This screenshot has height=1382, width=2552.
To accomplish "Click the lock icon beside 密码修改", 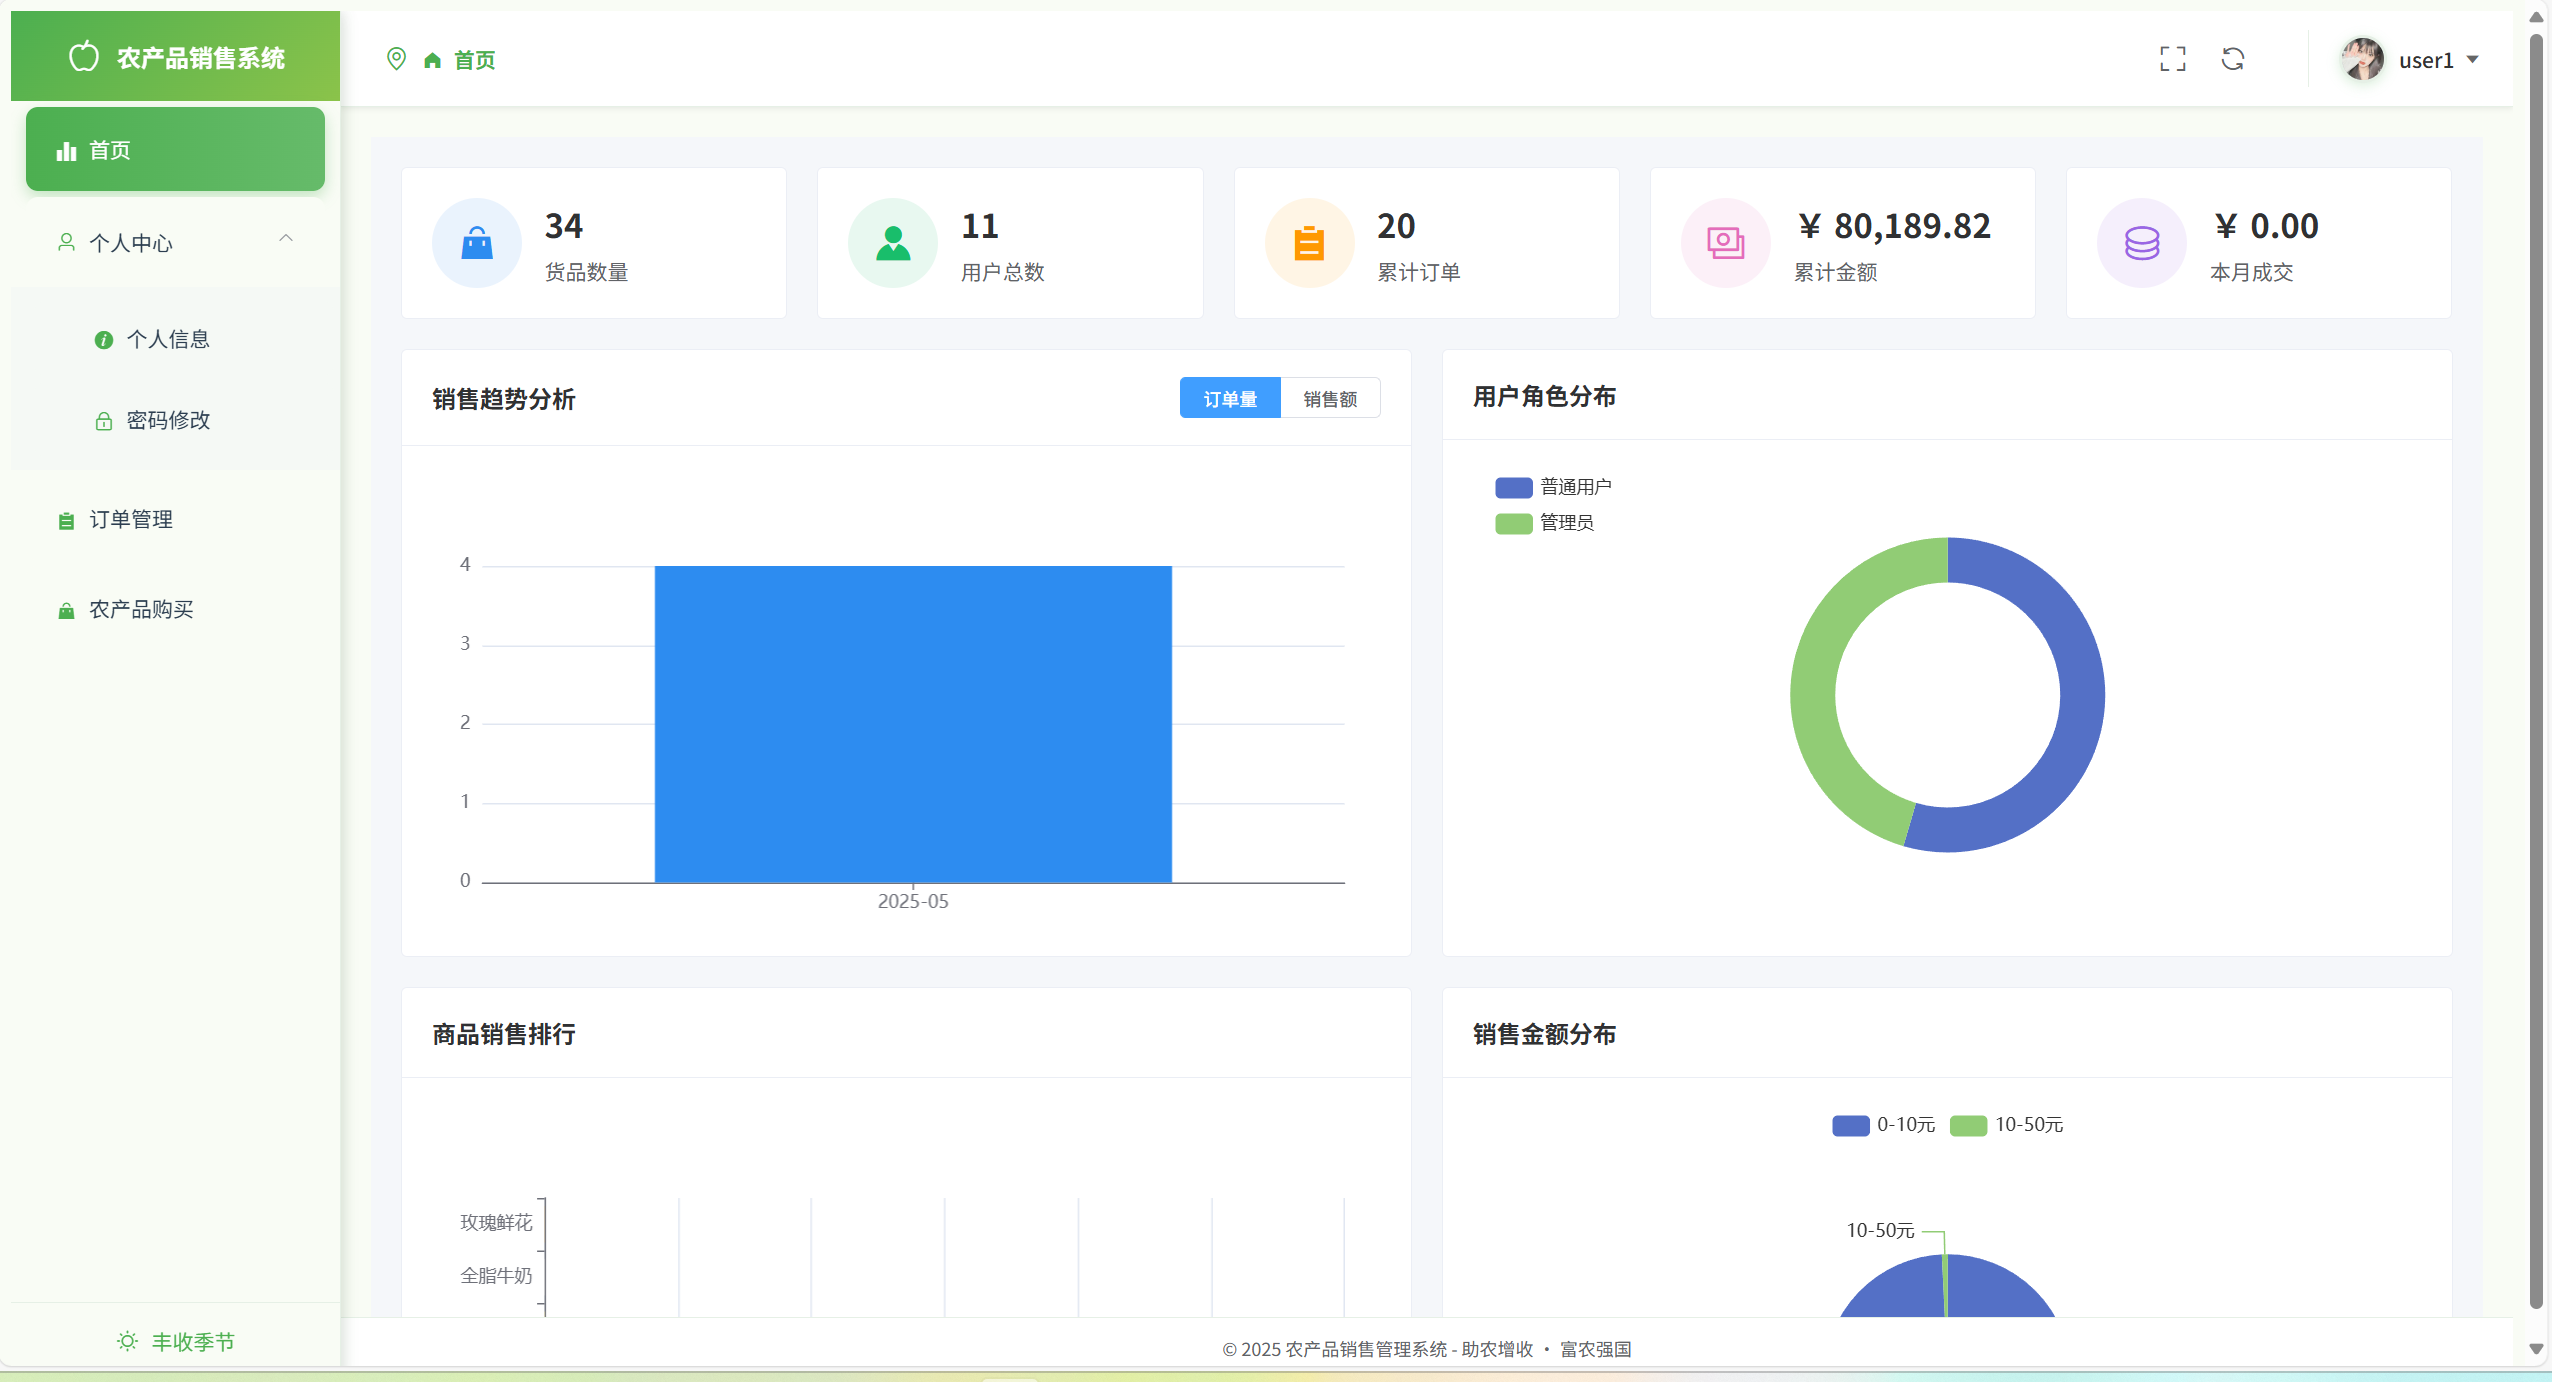I will point(103,421).
